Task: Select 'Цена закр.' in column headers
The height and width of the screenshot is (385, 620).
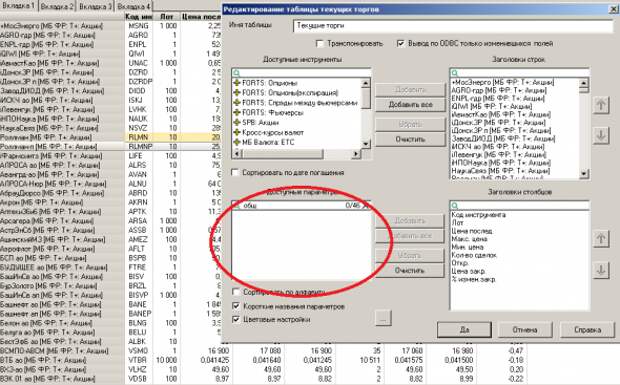Action: 468,272
